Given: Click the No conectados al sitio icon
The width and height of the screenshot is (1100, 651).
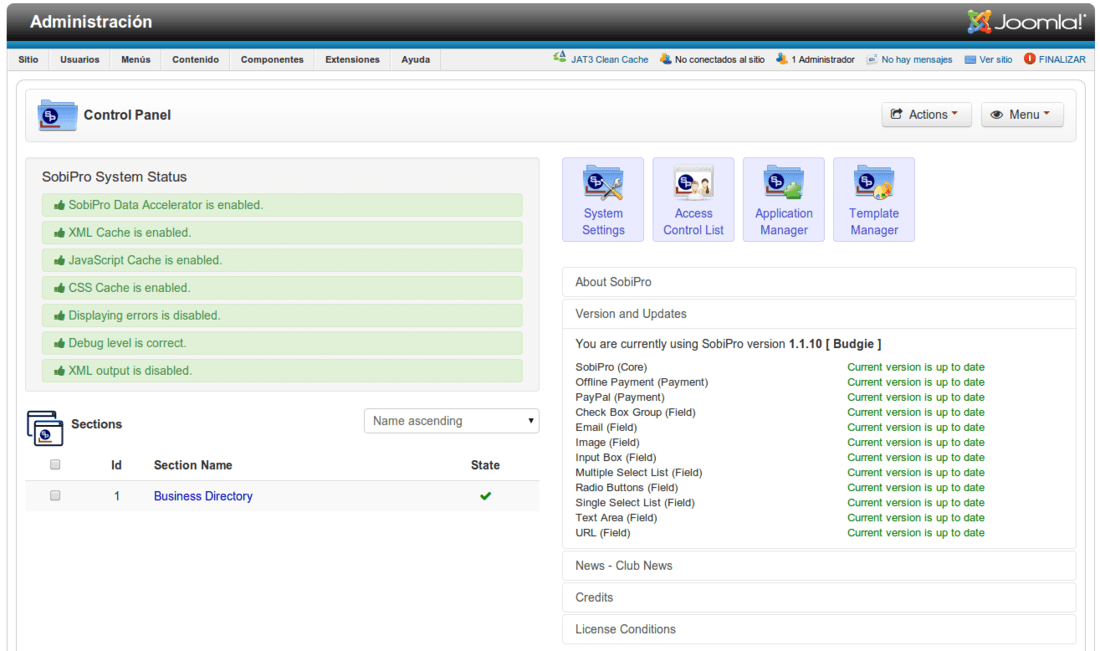Looking at the screenshot, I should pos(665,59).
